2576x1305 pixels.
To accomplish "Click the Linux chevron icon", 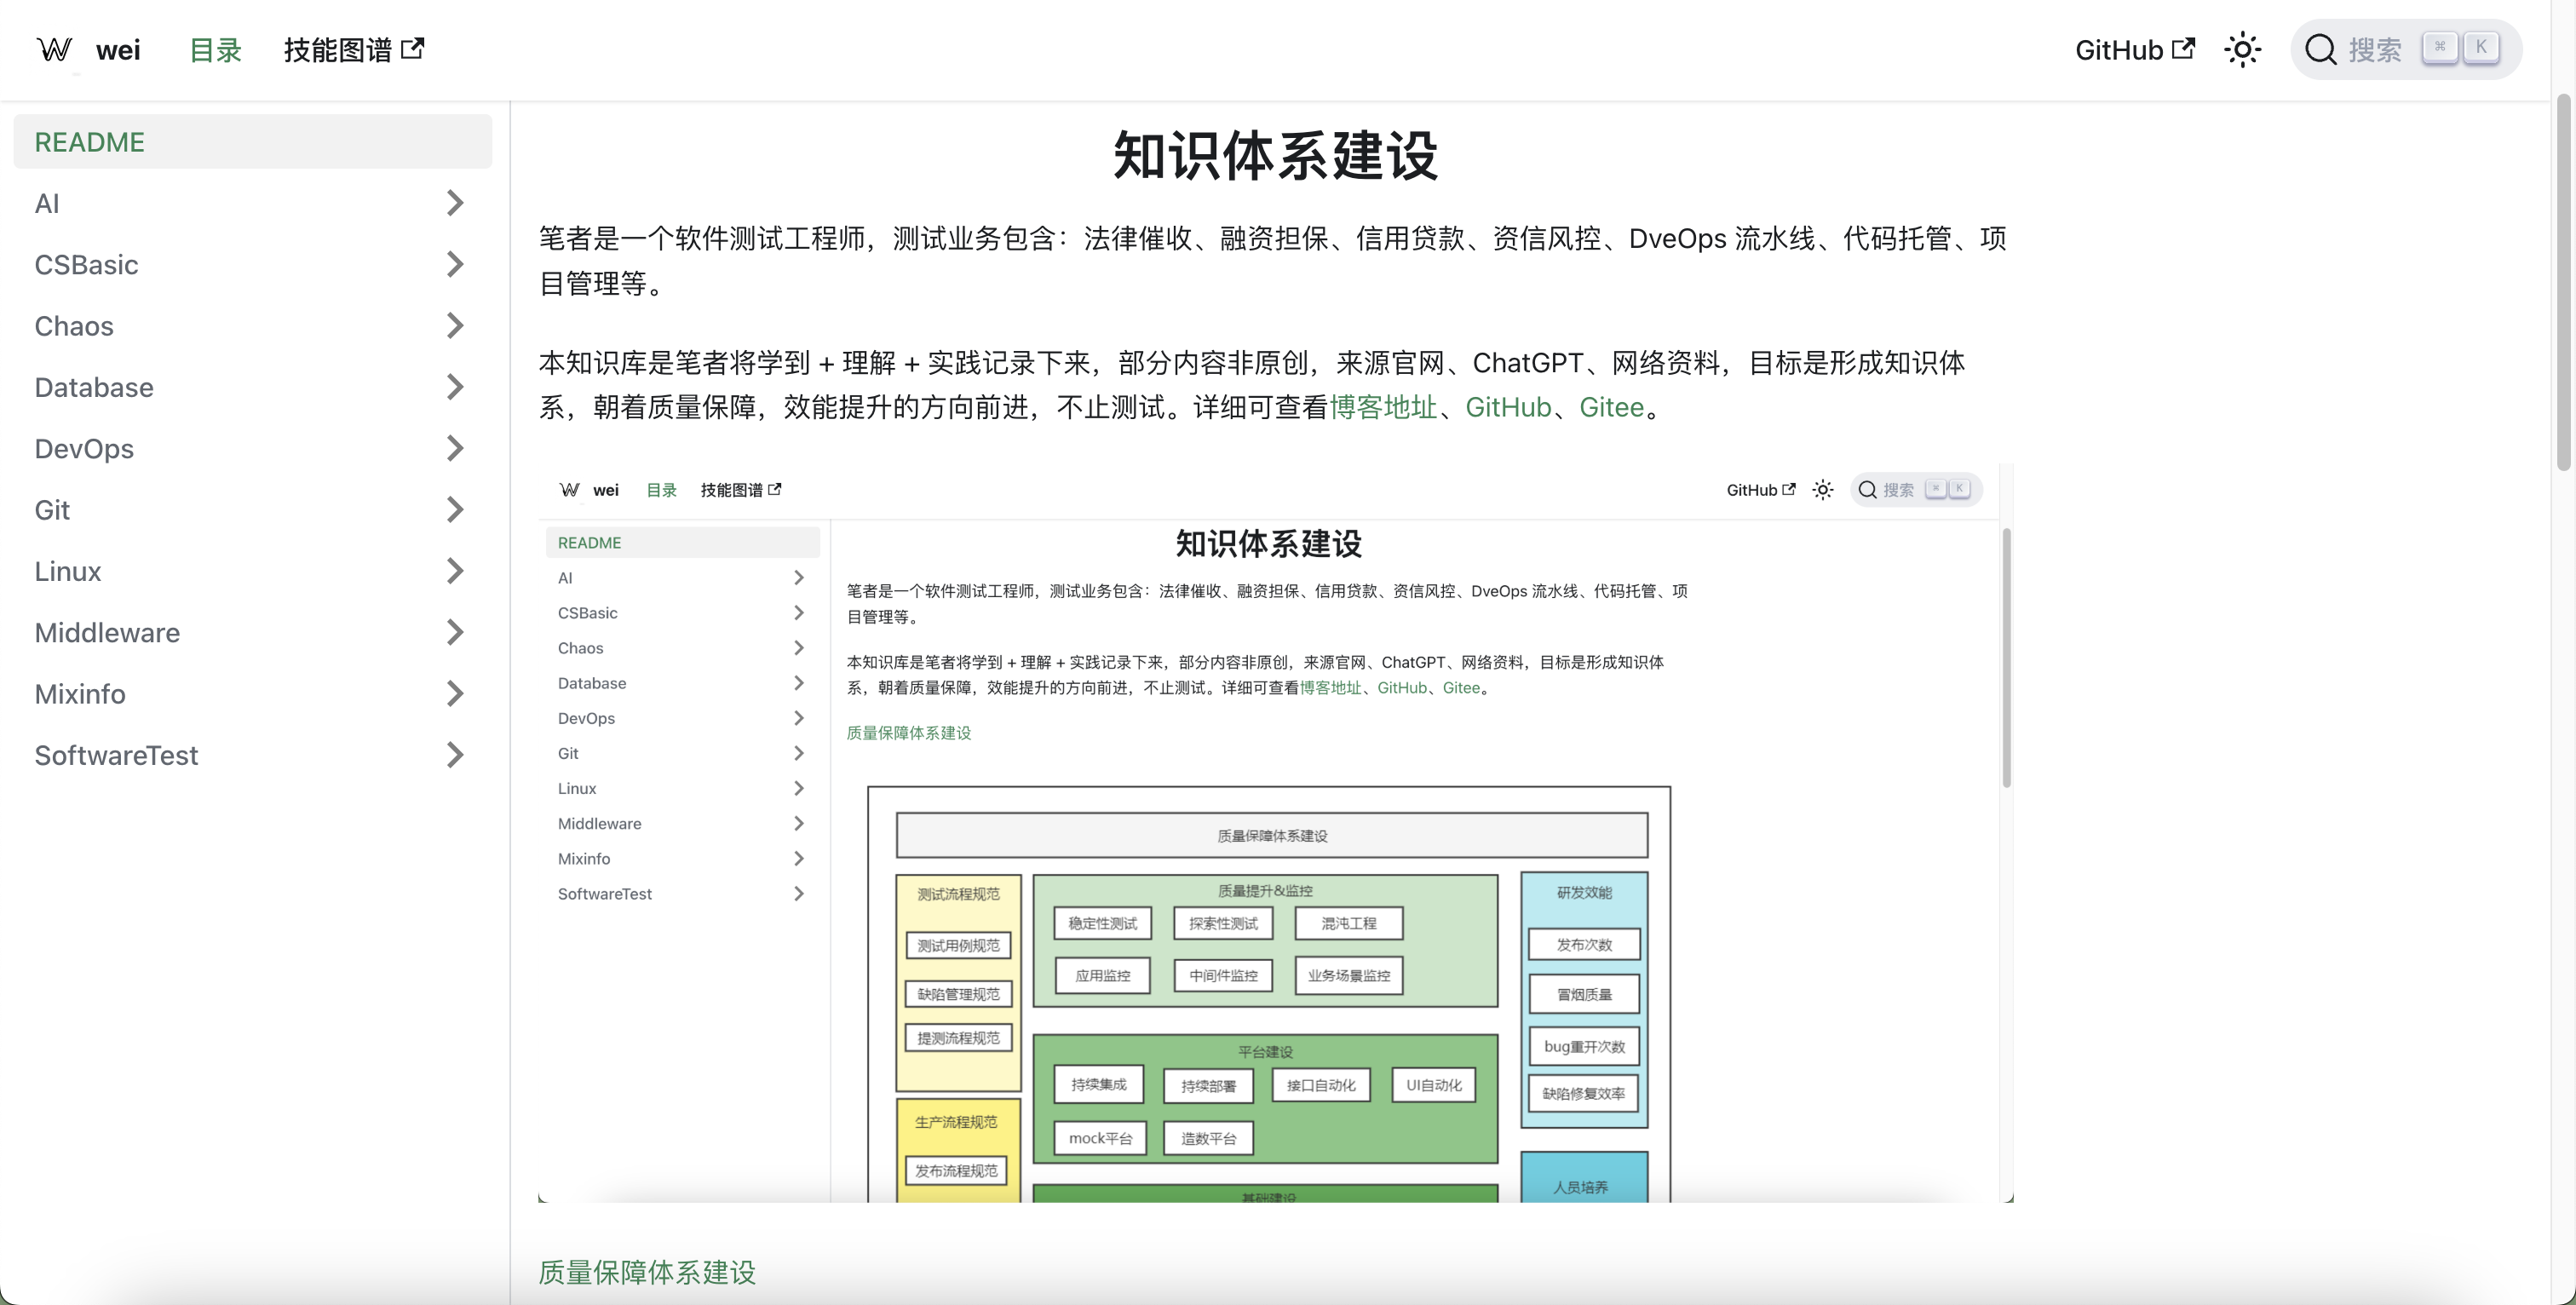I will tap(455, 571).
